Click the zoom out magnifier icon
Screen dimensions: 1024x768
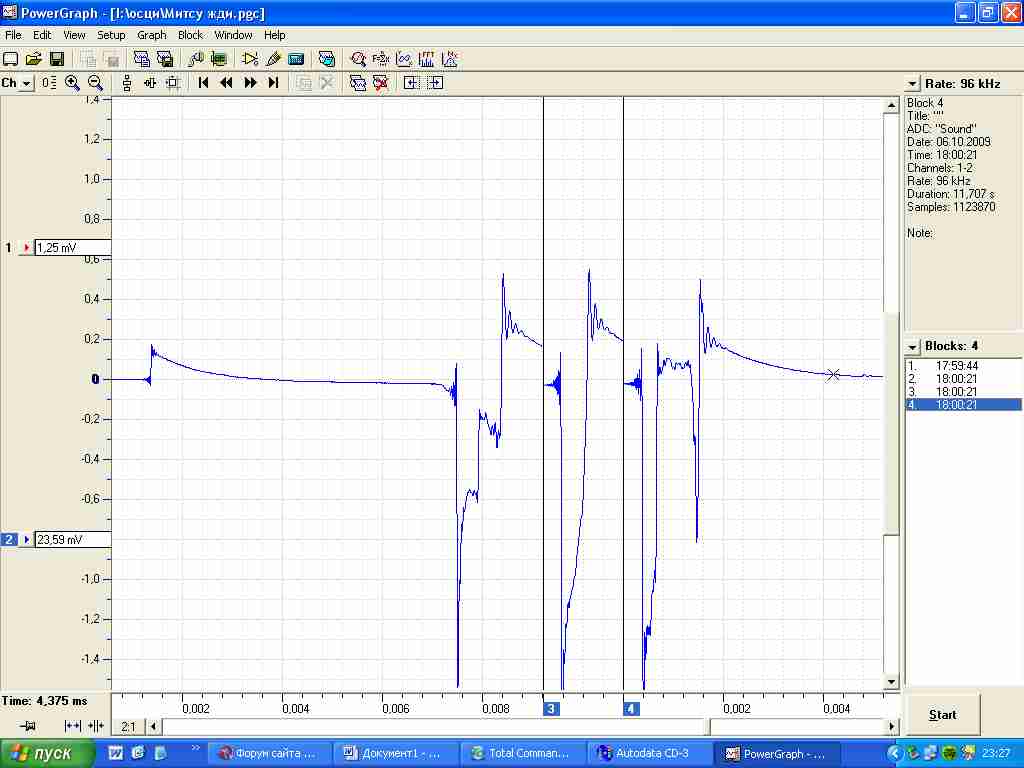coord(95,83)
